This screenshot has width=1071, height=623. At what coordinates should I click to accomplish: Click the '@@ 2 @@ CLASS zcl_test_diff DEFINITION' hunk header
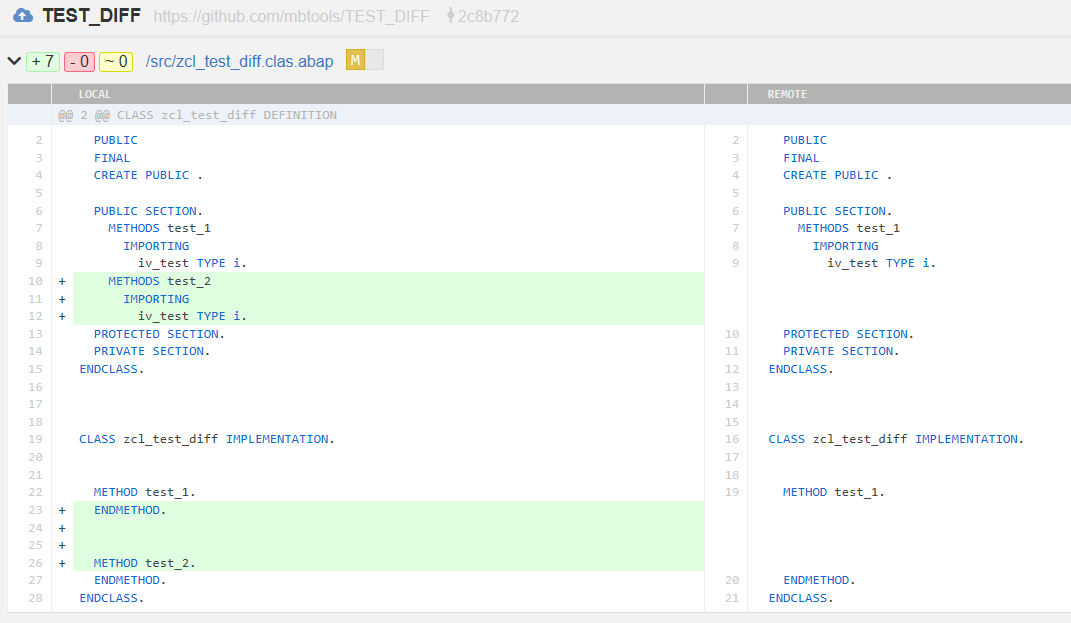pos(197,115)
